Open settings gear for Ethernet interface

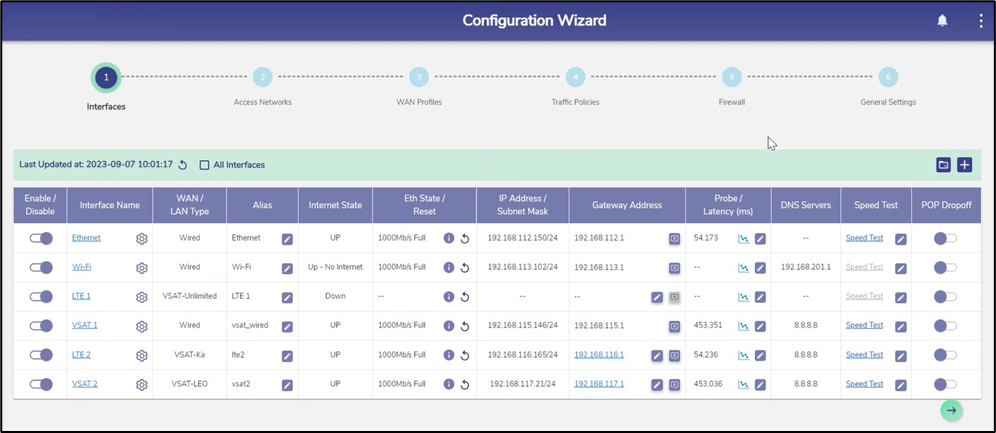pyautogui.click(x=142, y=239)
